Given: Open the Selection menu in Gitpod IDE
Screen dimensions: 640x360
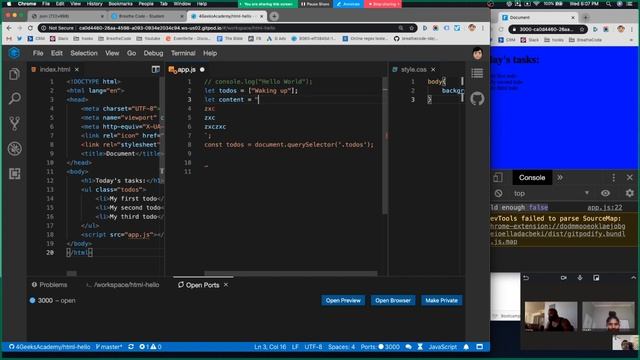Looking at the screenshot, I should [84, 53].
